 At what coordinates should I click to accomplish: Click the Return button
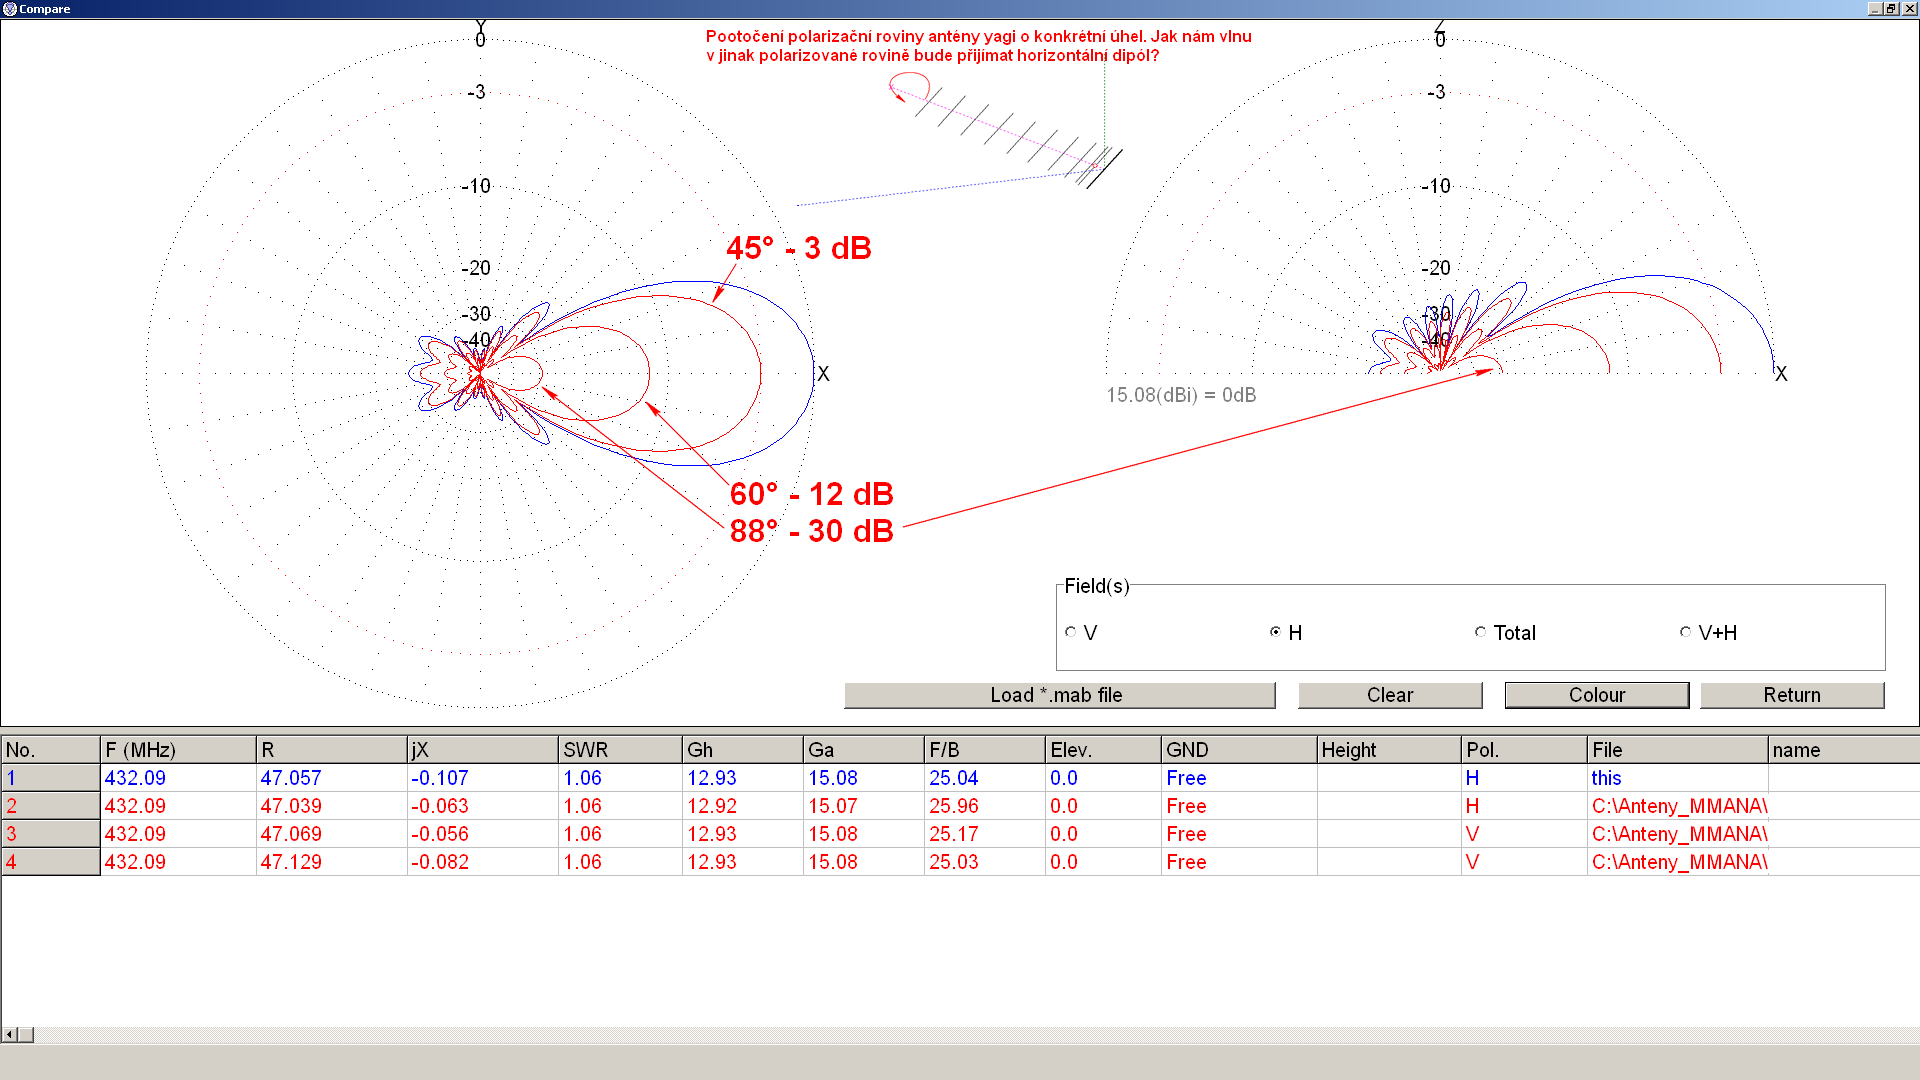point(1791,695)
